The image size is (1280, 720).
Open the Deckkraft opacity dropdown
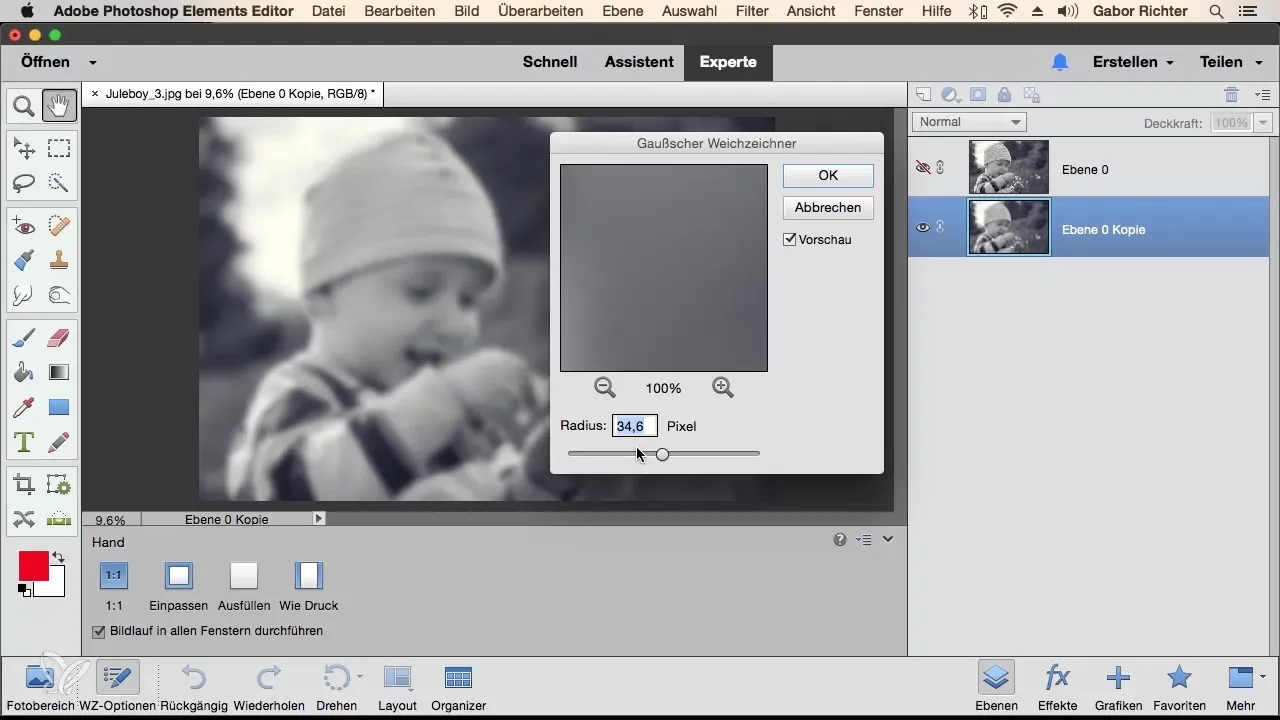pyautogui.click(x=1263, y=122)
